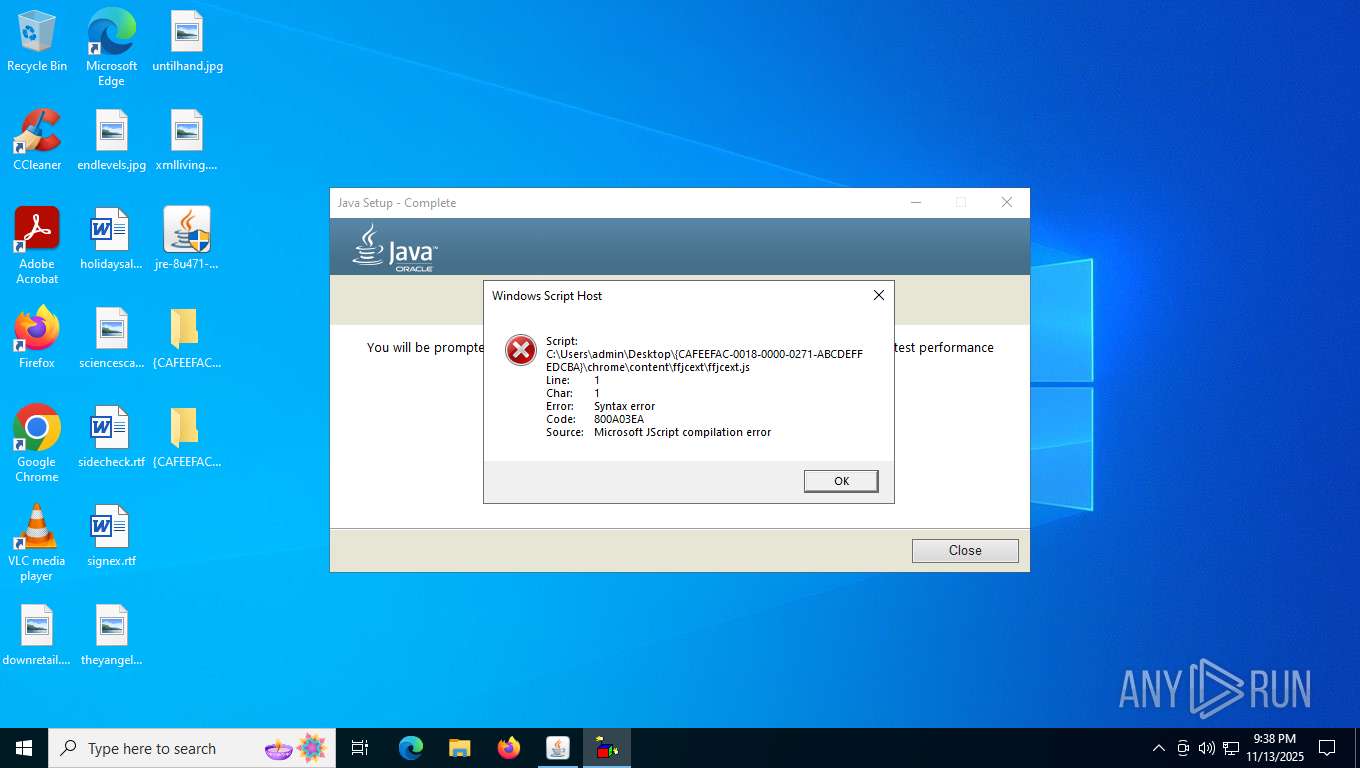This screenshot has height=768, width=1360.
Task: Select the downretail image file icon
Action: 37,635
